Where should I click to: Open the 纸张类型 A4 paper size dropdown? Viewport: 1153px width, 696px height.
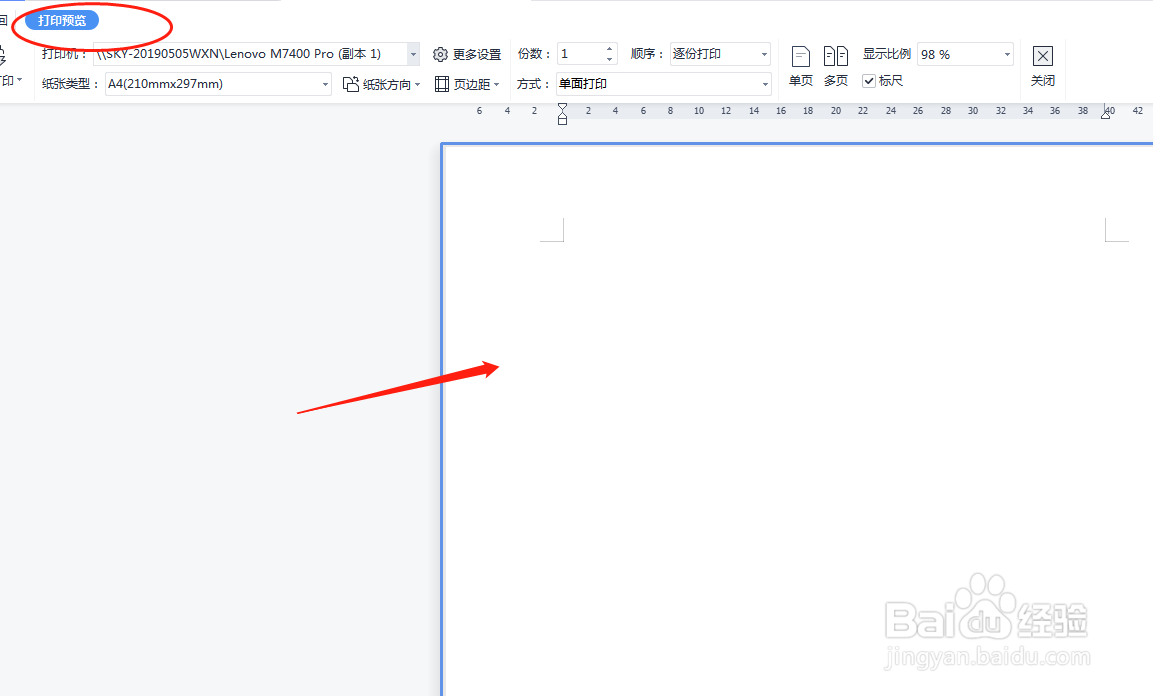323,84
